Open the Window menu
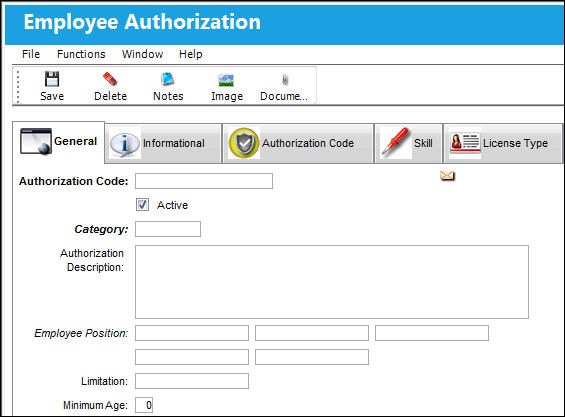565x417 pixels. point(142,54)
